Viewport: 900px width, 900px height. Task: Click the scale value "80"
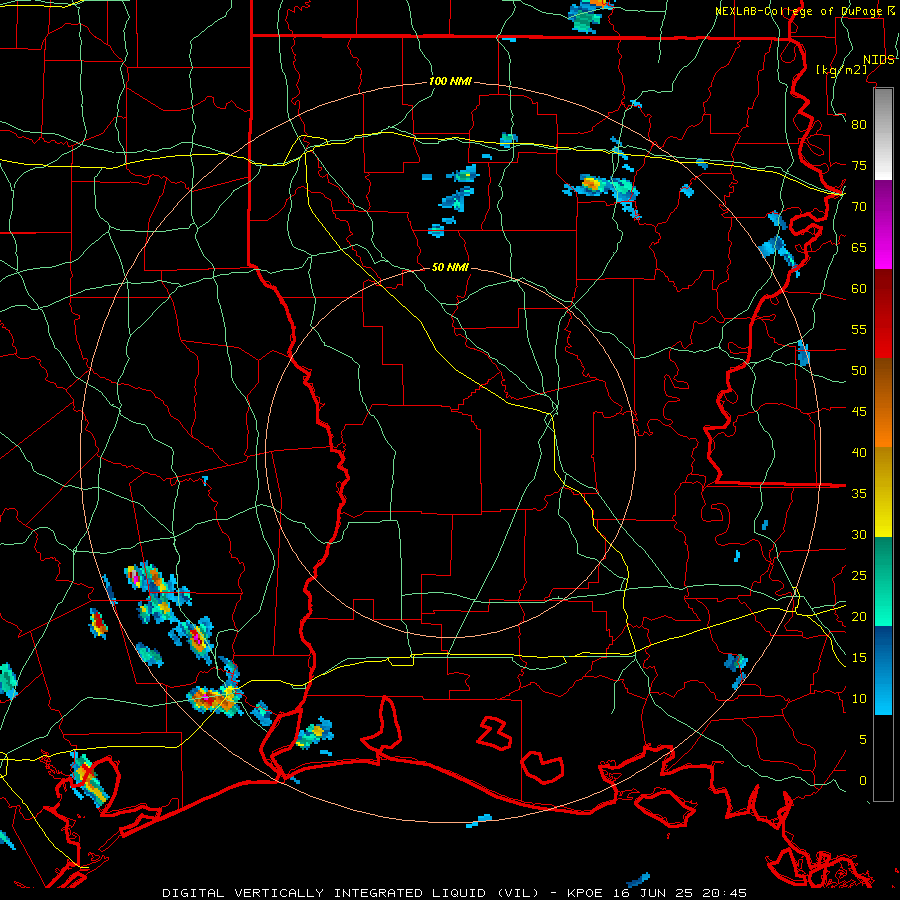pos(859,125)
